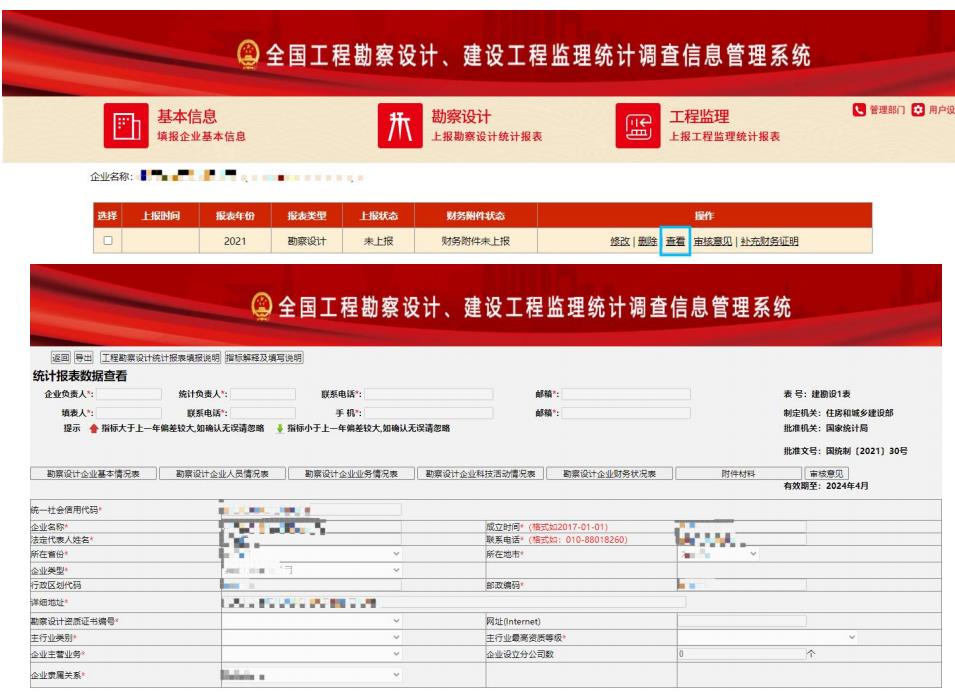Switch to the 勘察设计企业财务状况表 tab
The height and width of the screenshot is (692, 955).
point(610,474)
